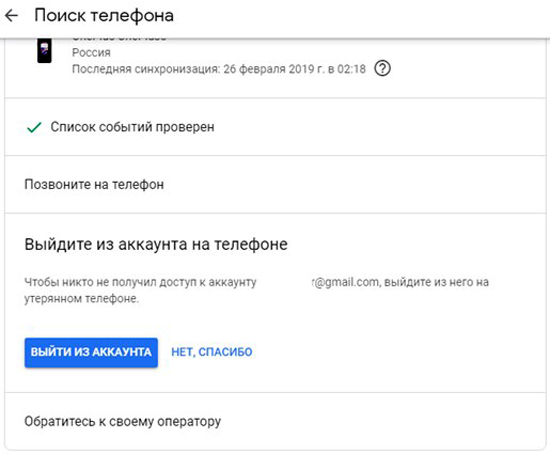Click the gmail.com account description text
This screenshot has width=550, height=454.
pyautogui.click(x=256, y=290)
